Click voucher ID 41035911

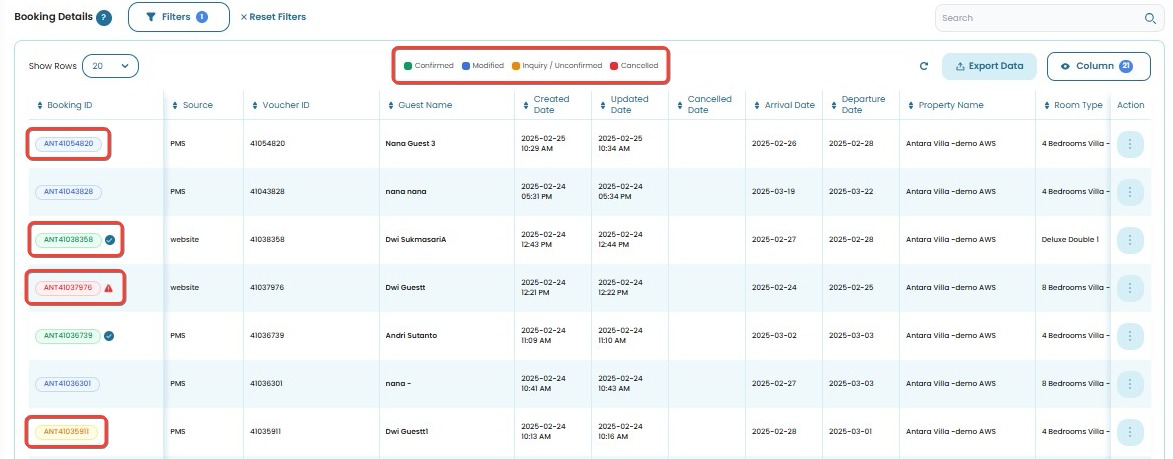266,431
